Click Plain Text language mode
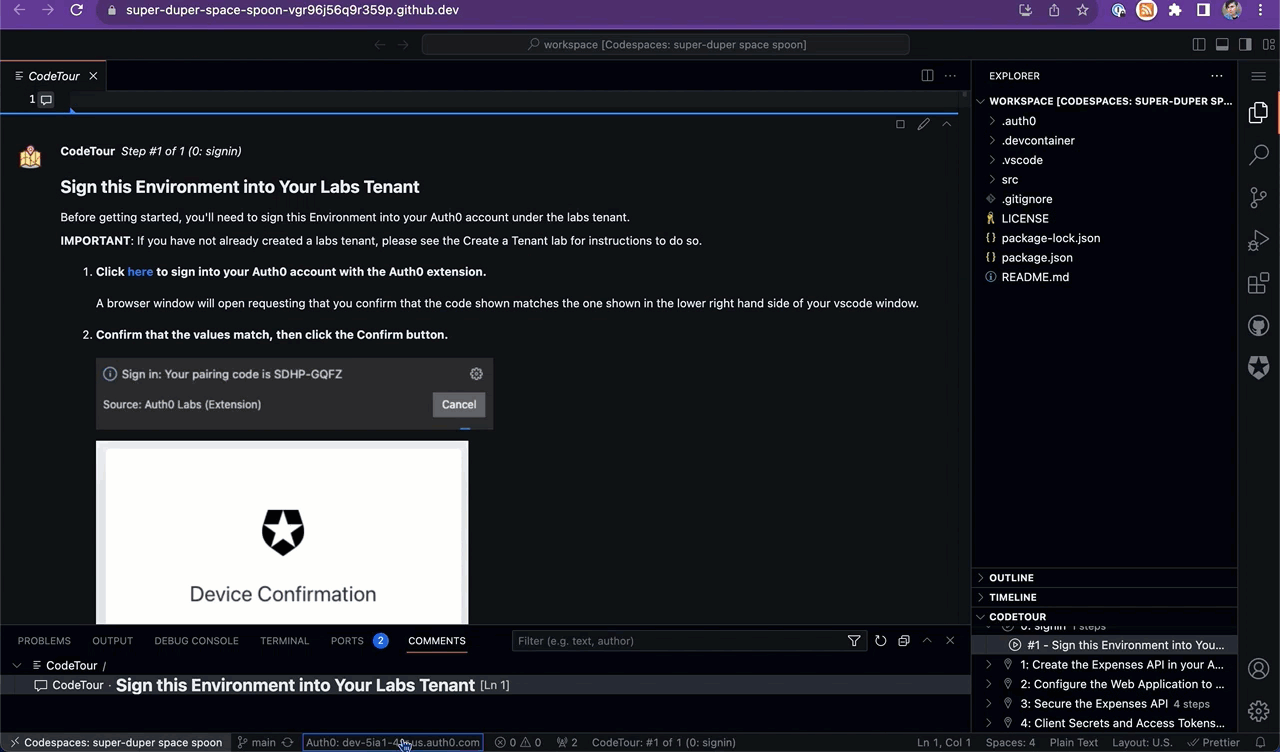This screenshot has width=1280, height=752. pyautogui.click(x=1074, y=743)
